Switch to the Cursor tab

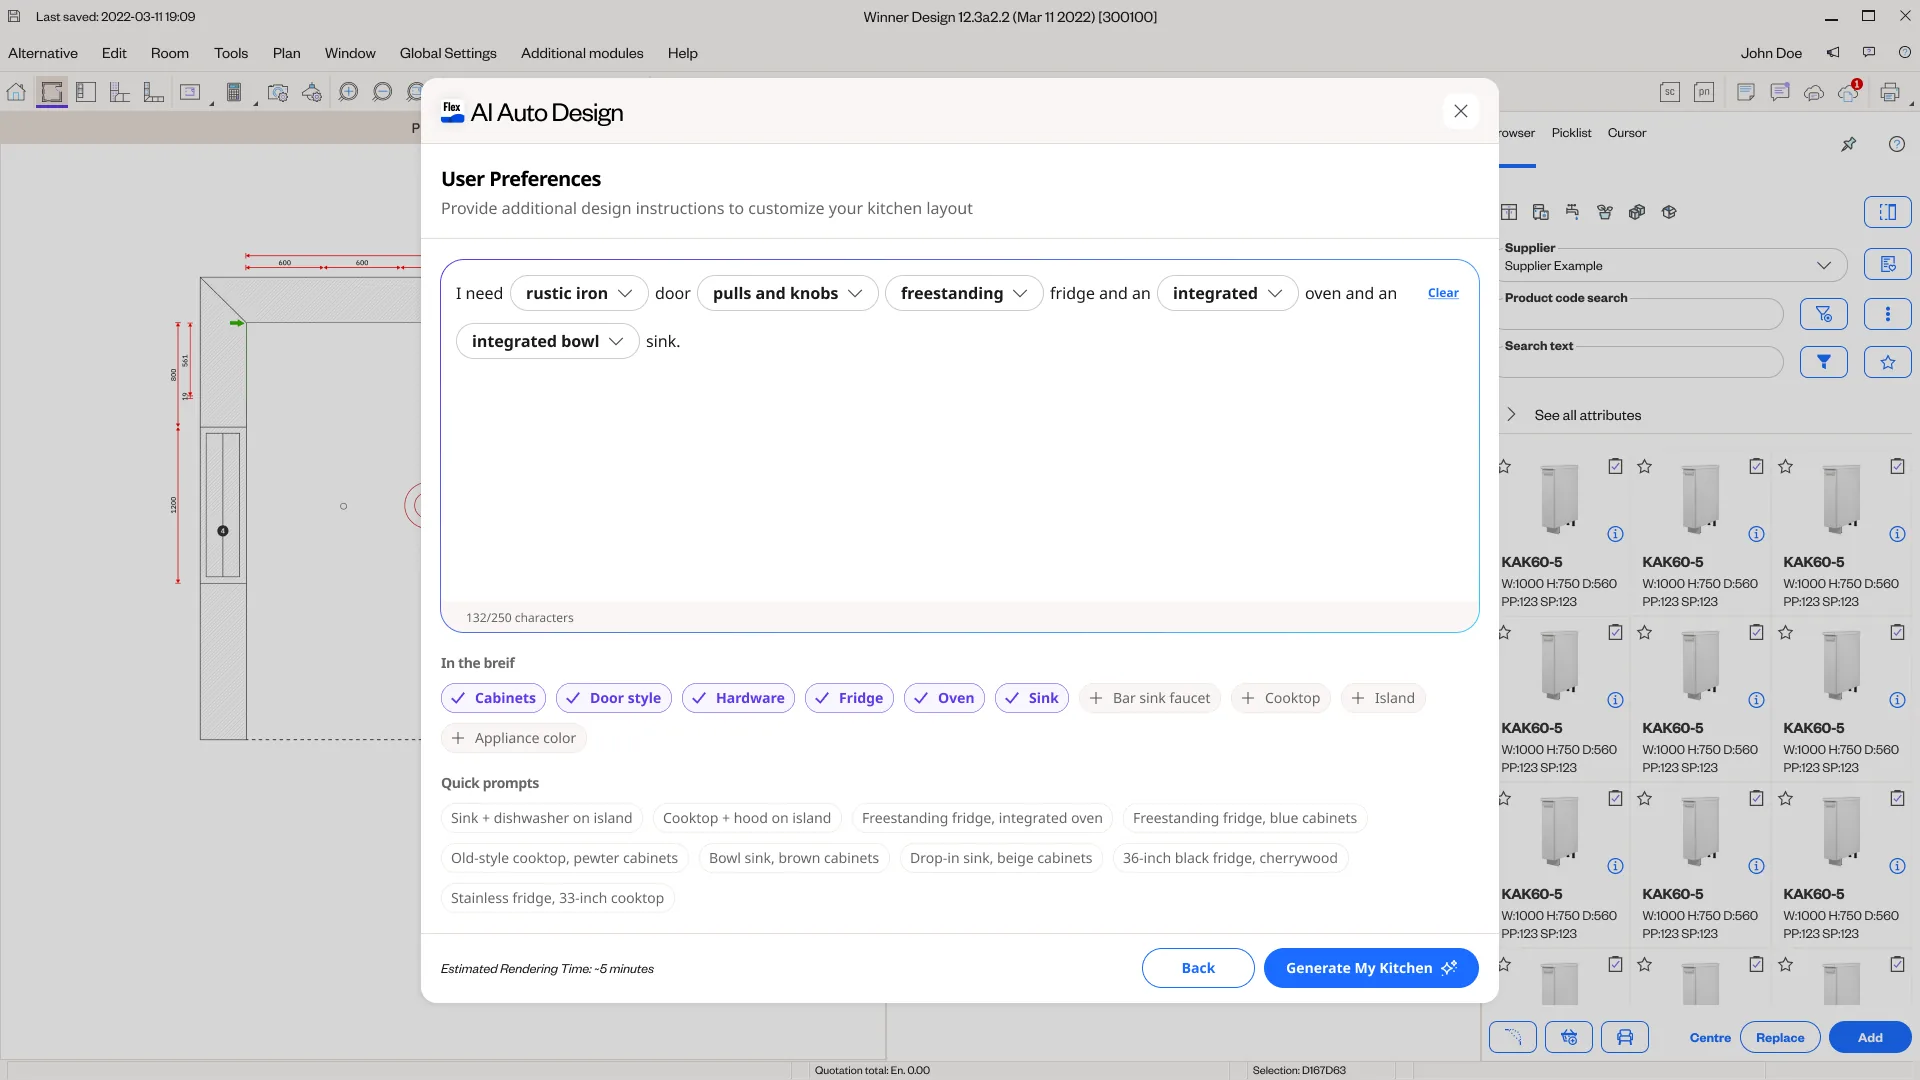point(1627,132)
